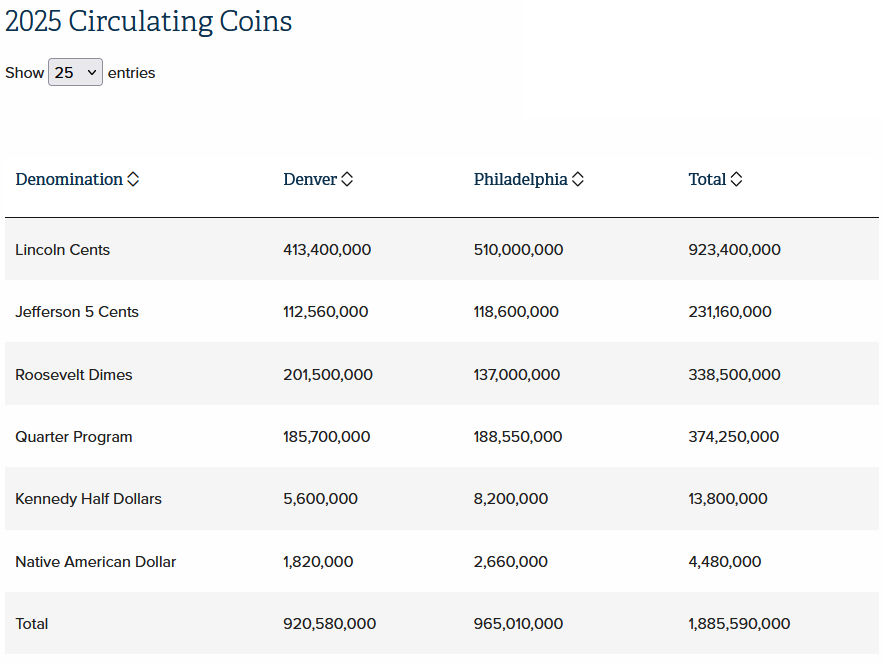
Task: Click the Native American Dollar row
Action: [442, 561]
